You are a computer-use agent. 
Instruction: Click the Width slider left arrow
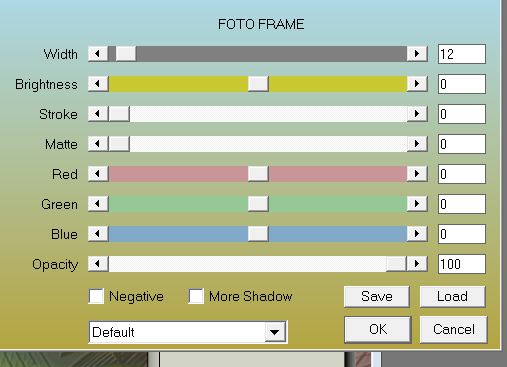click(98, 54)
